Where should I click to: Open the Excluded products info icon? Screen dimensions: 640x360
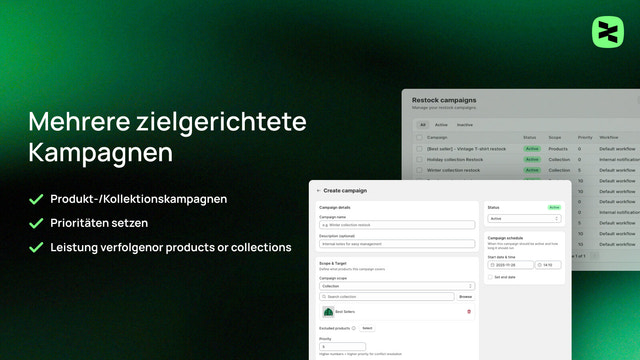(x=354, y=328)
